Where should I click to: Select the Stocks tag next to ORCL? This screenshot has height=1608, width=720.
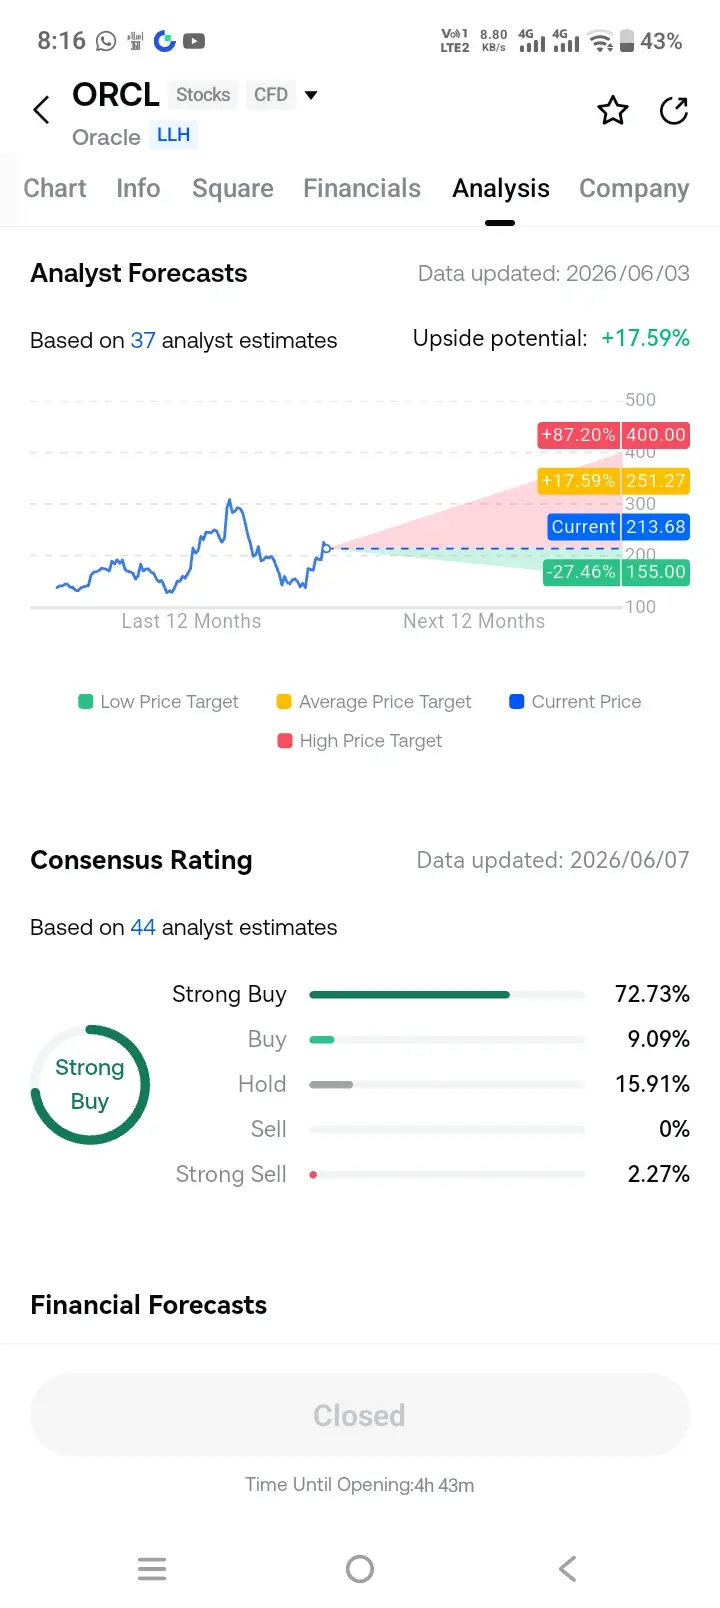(203, 95)
